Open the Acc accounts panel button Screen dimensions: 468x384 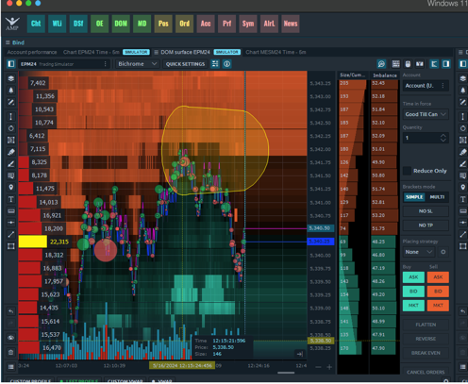(206, 24)
